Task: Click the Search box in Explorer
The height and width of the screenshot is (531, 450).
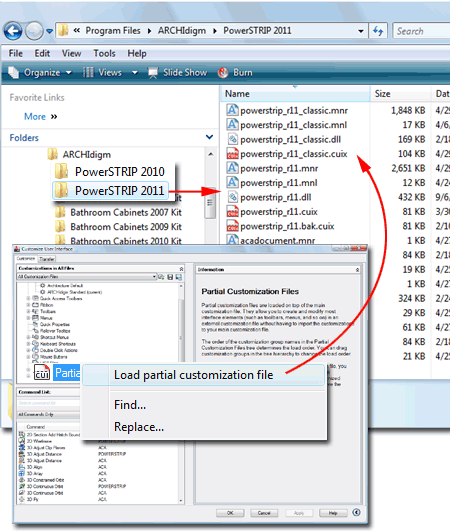Action: (422, 31)
